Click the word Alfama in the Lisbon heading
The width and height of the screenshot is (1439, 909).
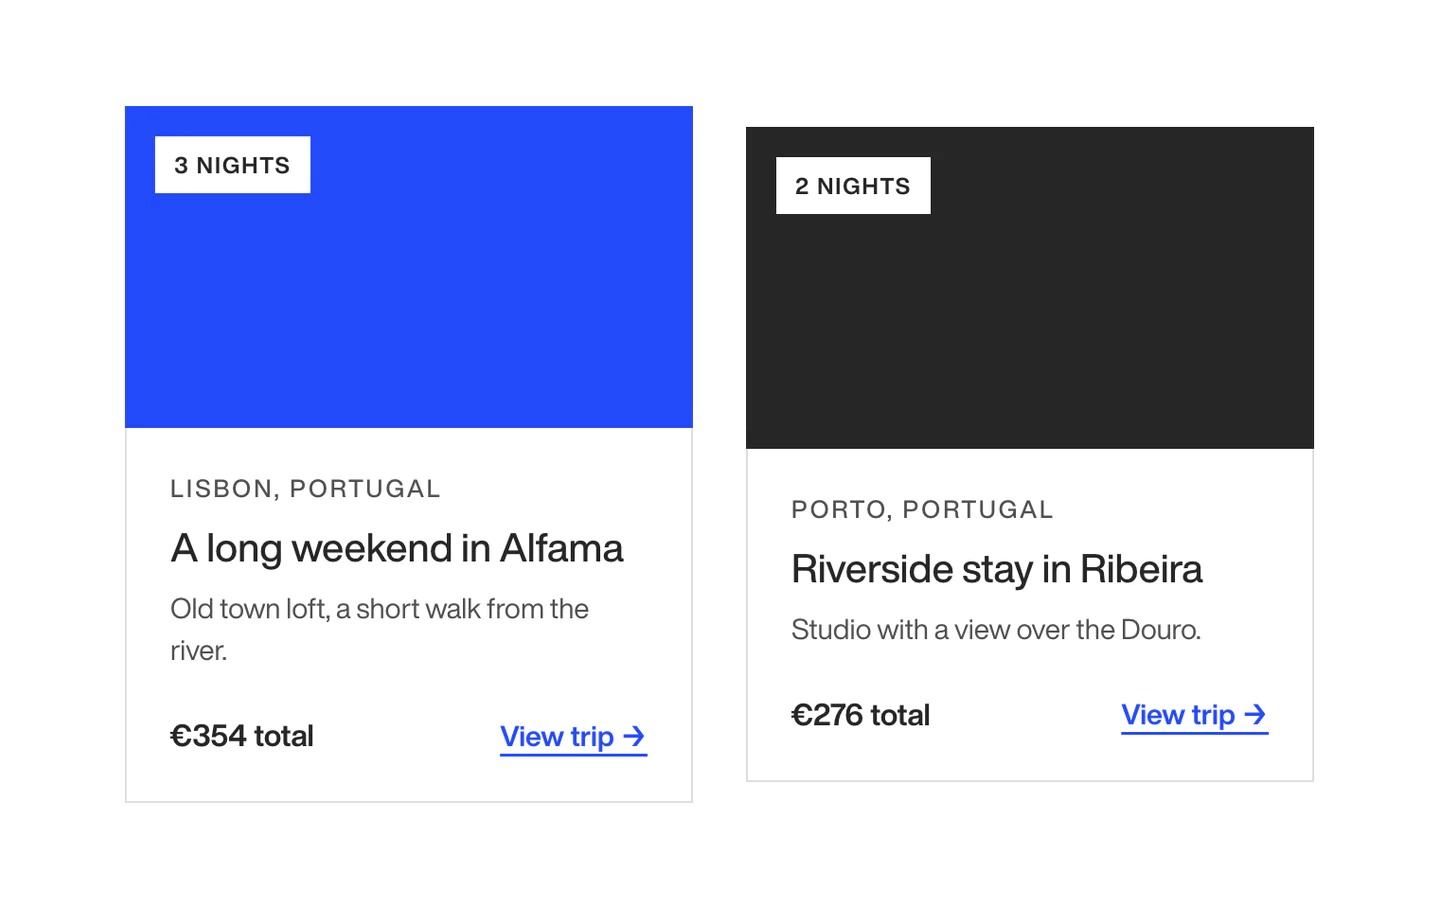[561, 548]
